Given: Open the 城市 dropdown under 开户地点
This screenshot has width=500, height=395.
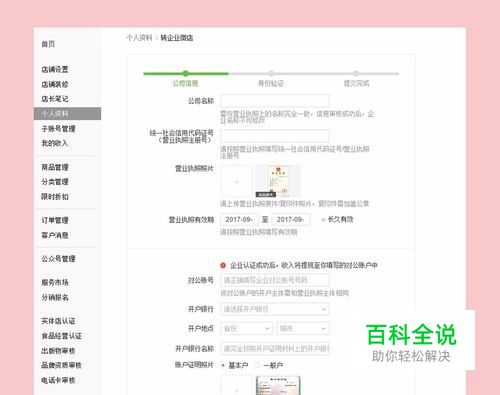Looking at the screenshot, I should click(x=303, y=328).
